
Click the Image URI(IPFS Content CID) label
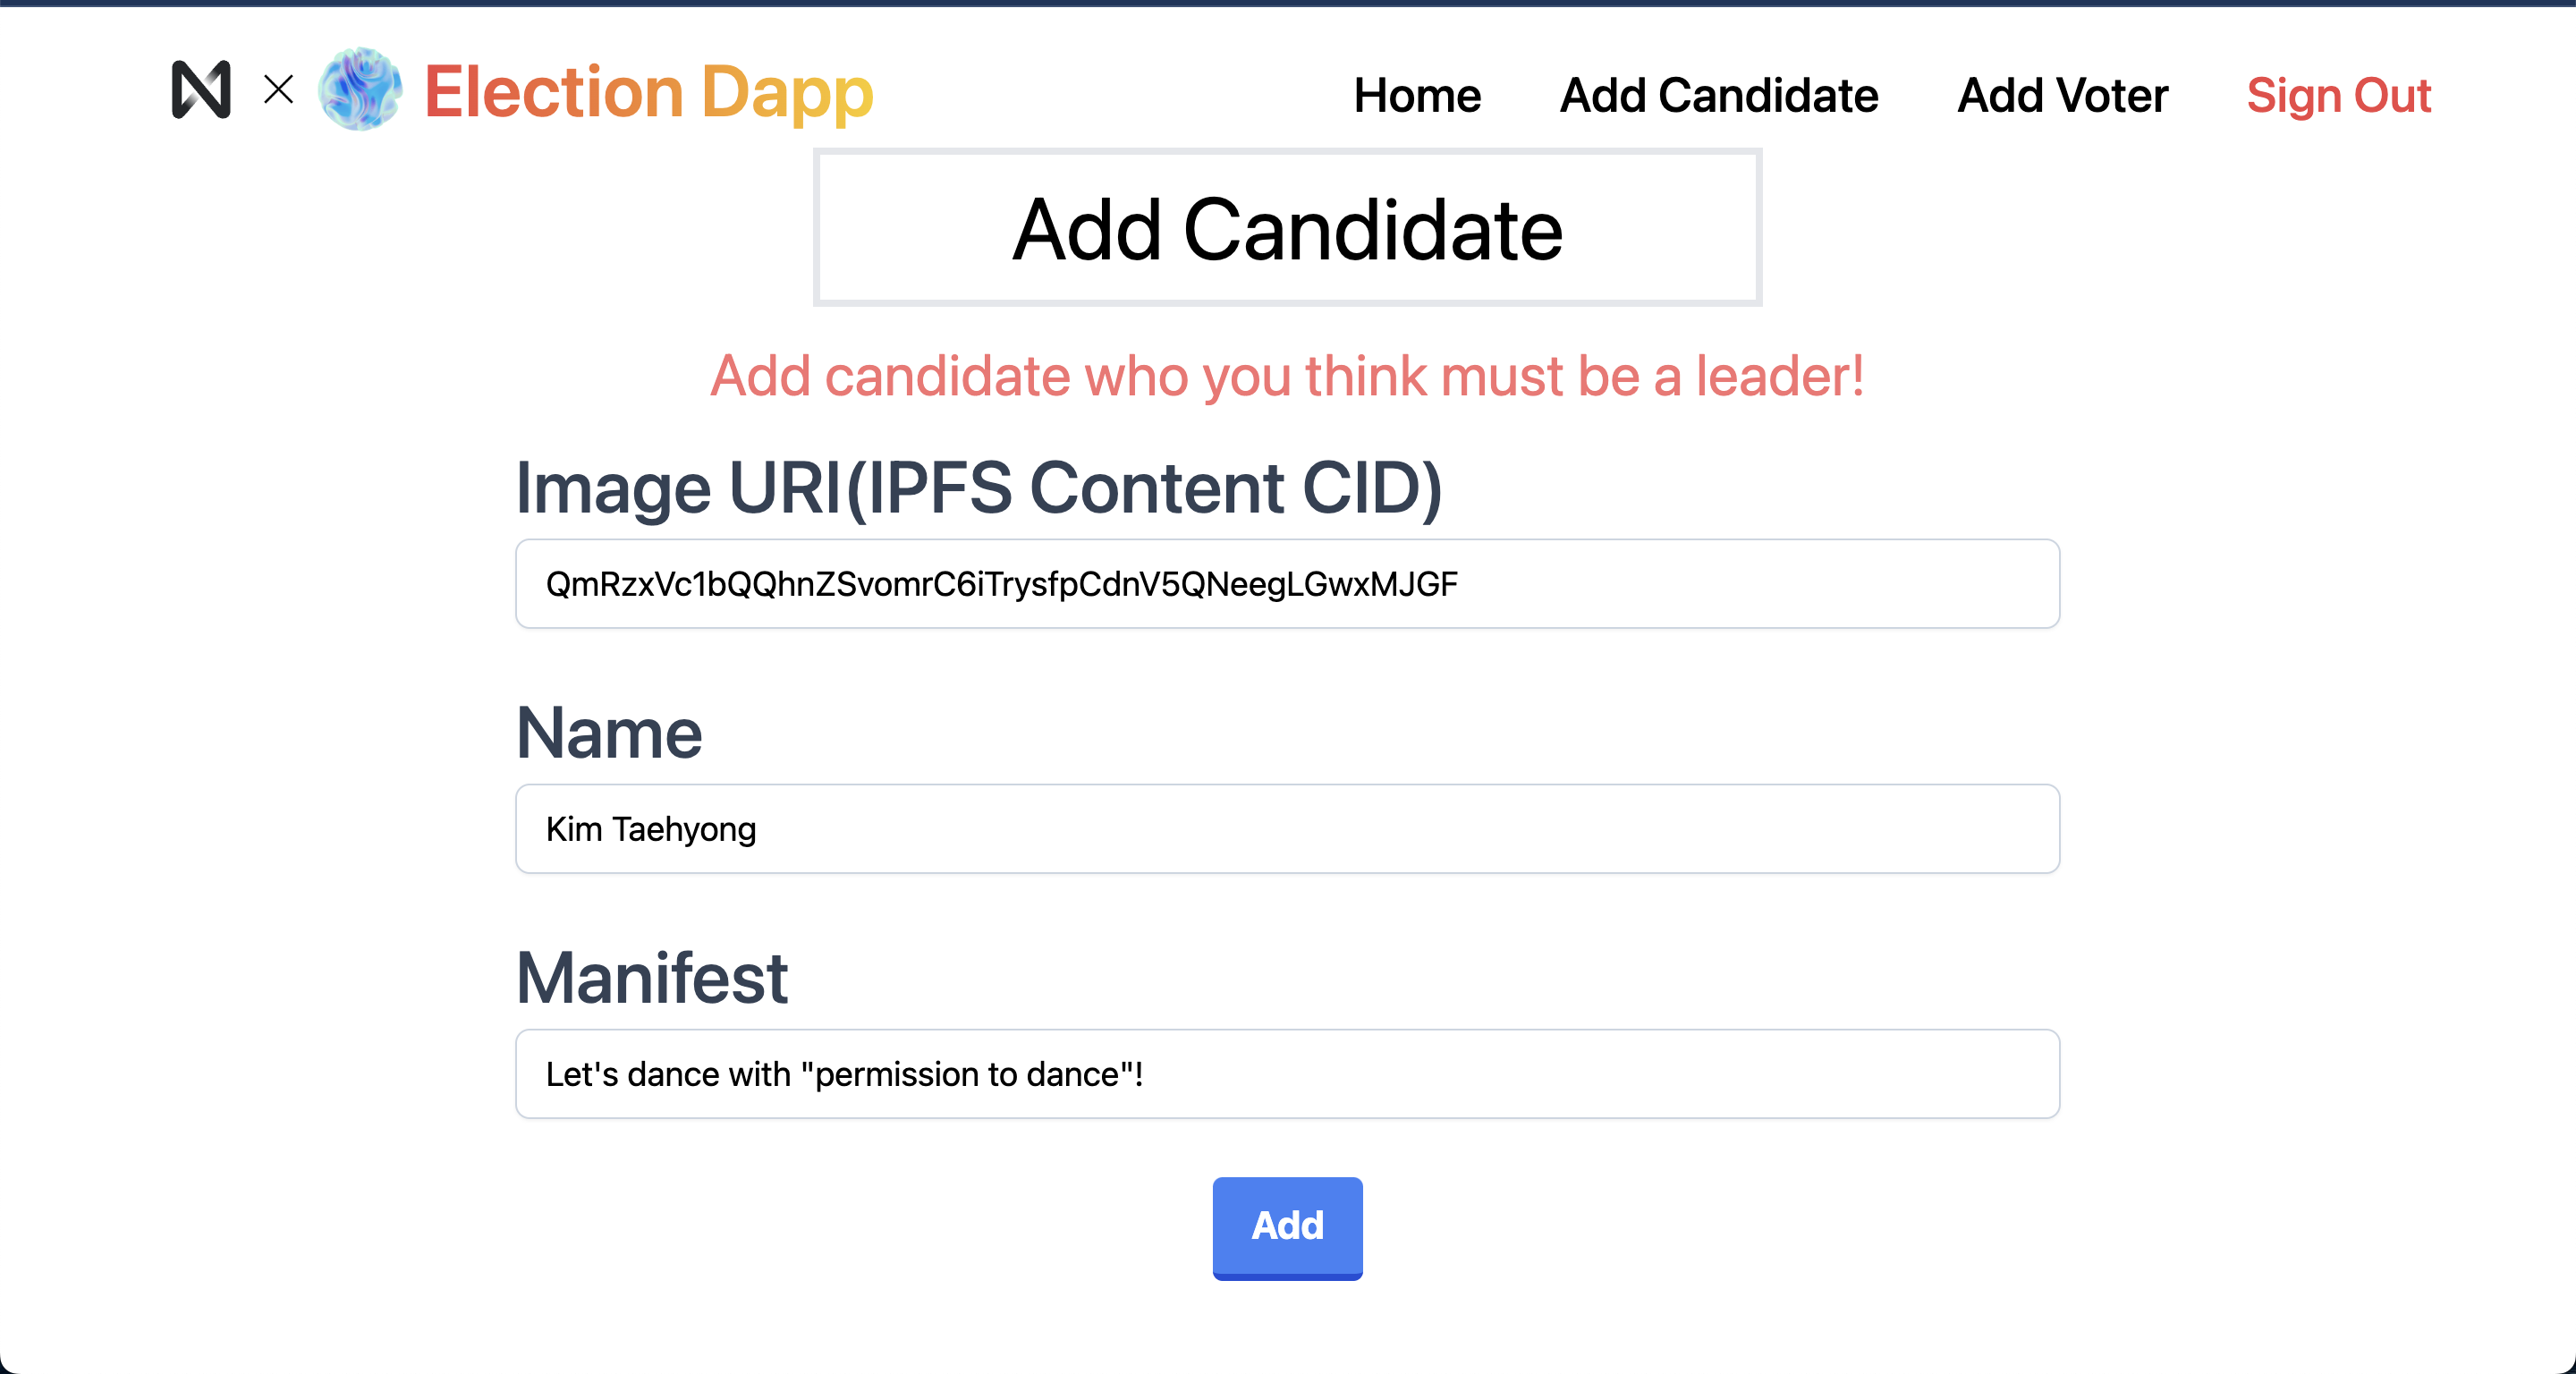tap(979, 488)
